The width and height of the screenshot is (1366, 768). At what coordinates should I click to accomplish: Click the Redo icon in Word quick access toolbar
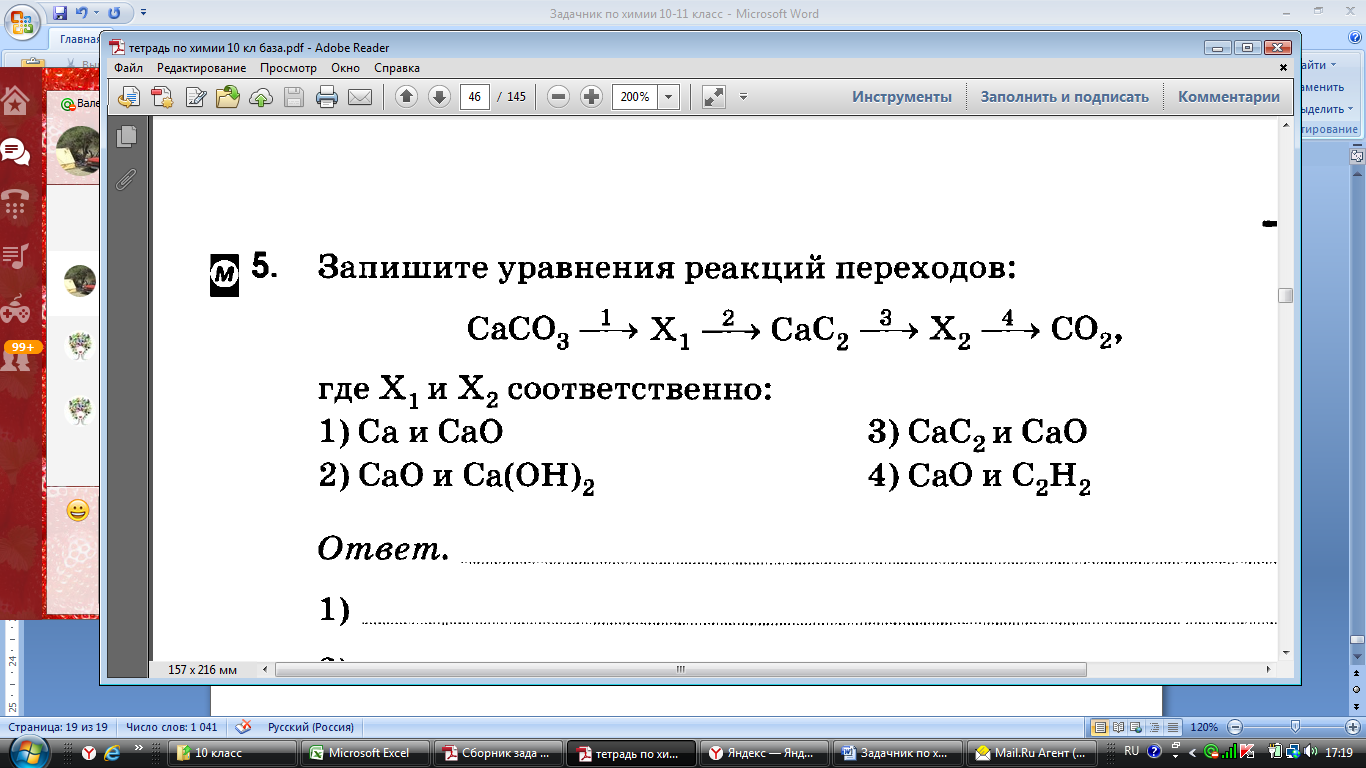click(114, 13)
